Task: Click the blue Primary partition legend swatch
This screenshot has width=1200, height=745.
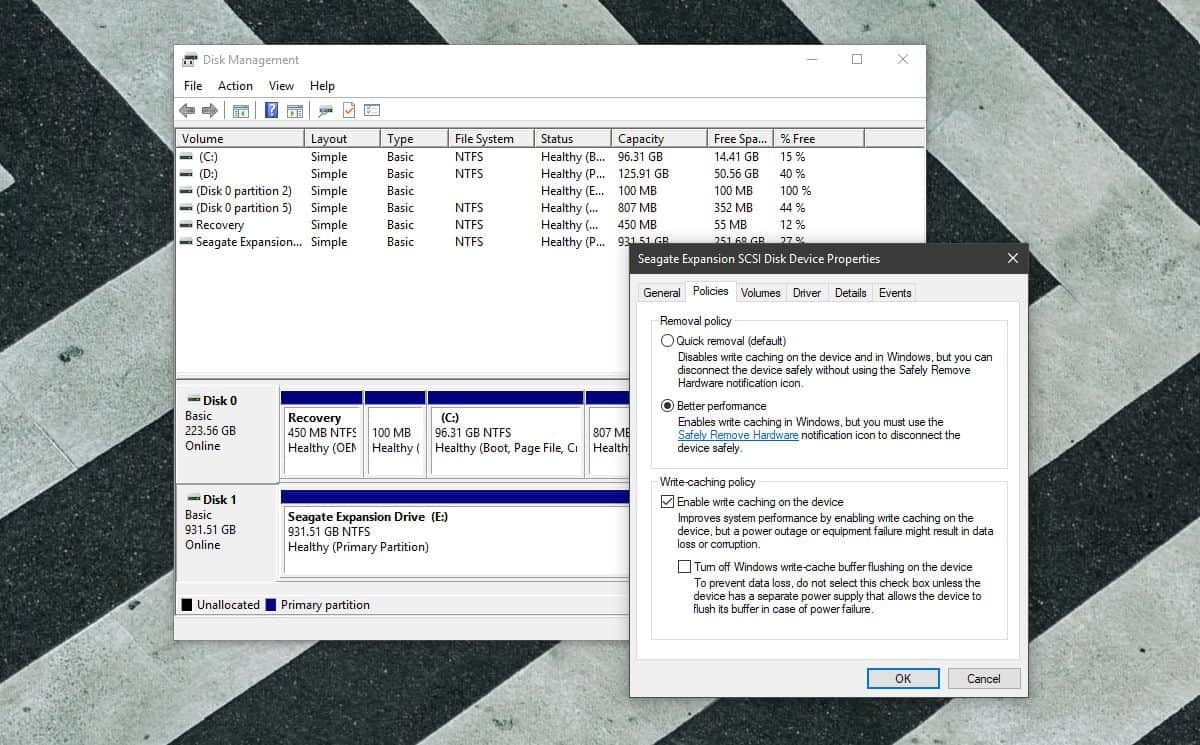Action: pos(271,605)
